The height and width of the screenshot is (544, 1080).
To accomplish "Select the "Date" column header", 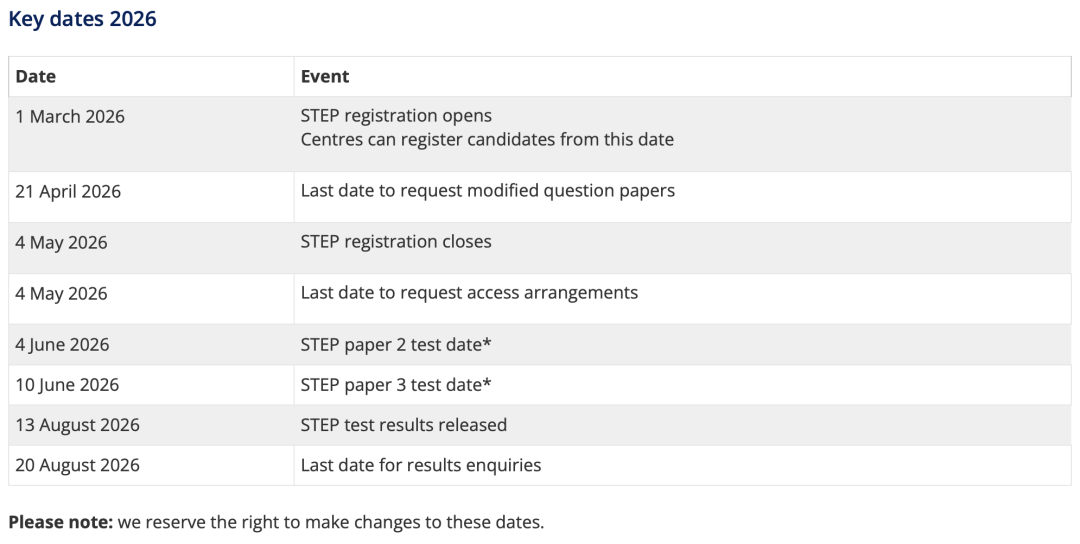I will tap(36, 76).
